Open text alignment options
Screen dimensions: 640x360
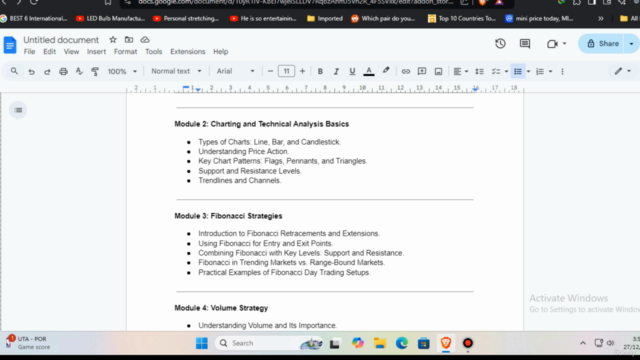click(x=460, y=71)
